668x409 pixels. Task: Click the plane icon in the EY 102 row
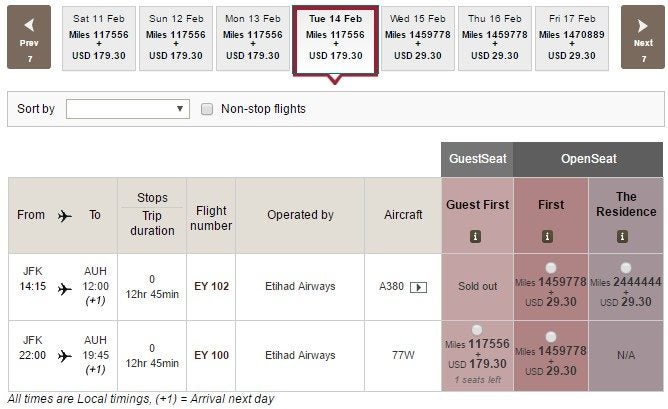(x=65, y=289)
